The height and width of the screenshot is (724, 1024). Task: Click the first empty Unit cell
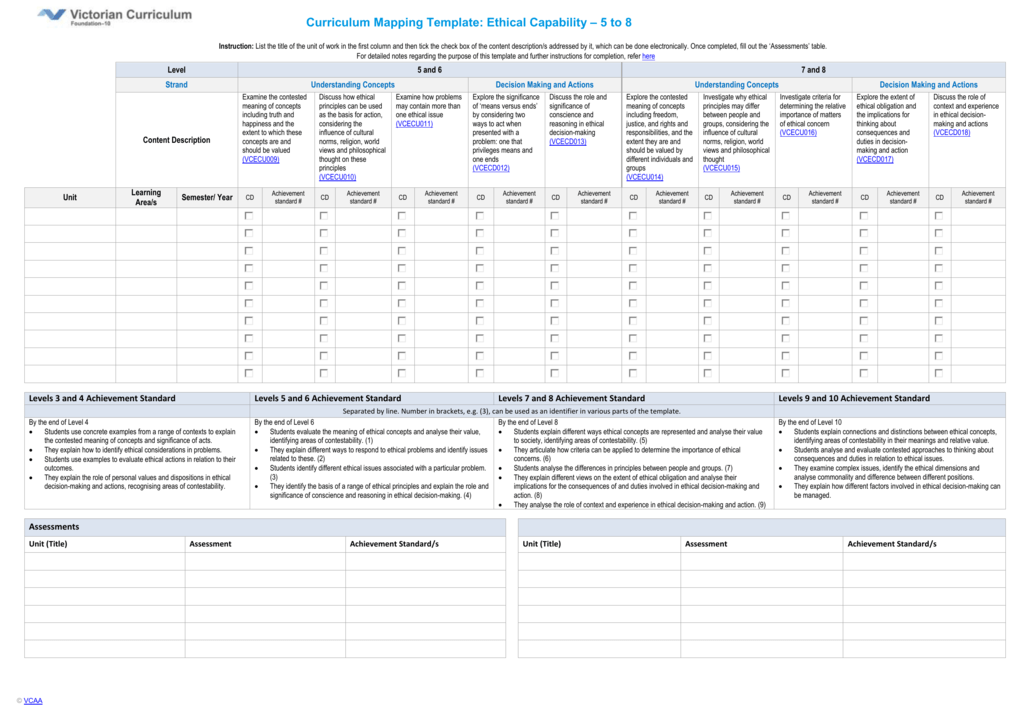tap(70, 216)
